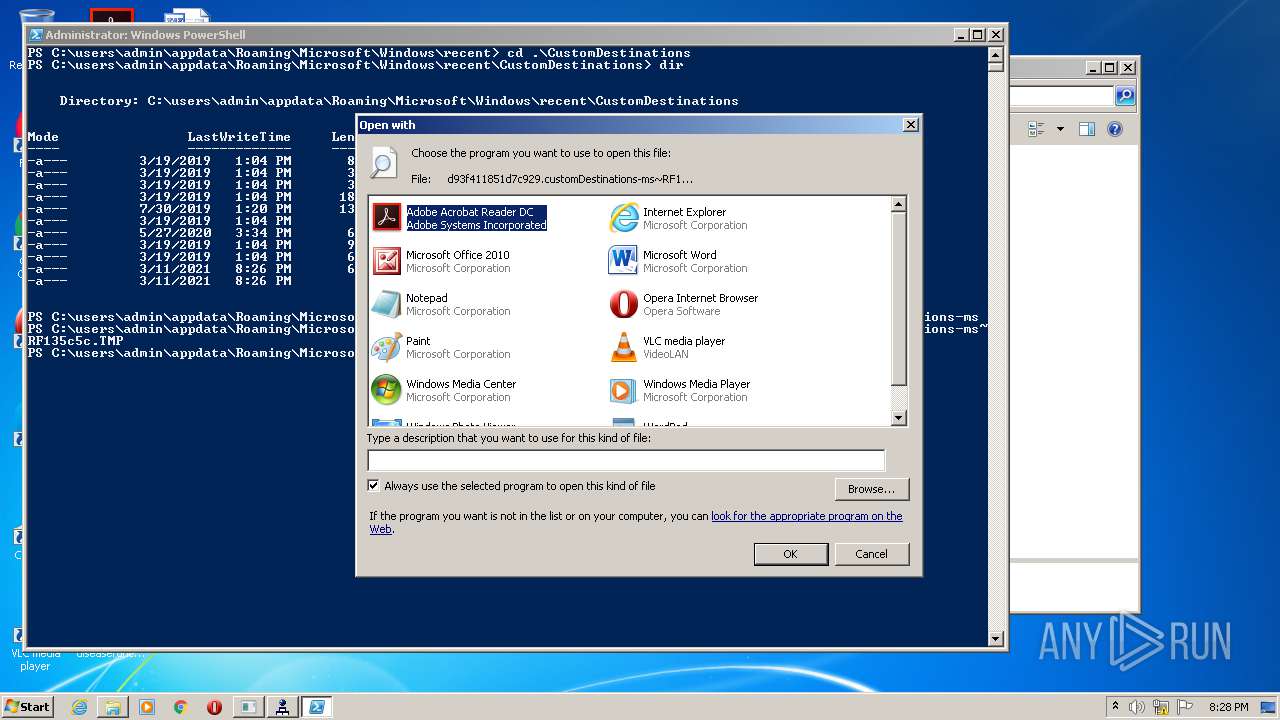1280x720 pixels.
Task: Click network computer taskbar icon
Action: tap(283, 707)
